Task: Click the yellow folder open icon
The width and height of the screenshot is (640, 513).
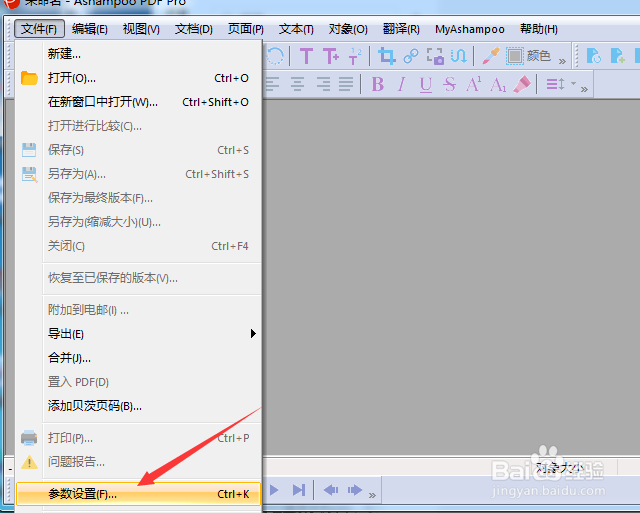Action: coord(29,78)
